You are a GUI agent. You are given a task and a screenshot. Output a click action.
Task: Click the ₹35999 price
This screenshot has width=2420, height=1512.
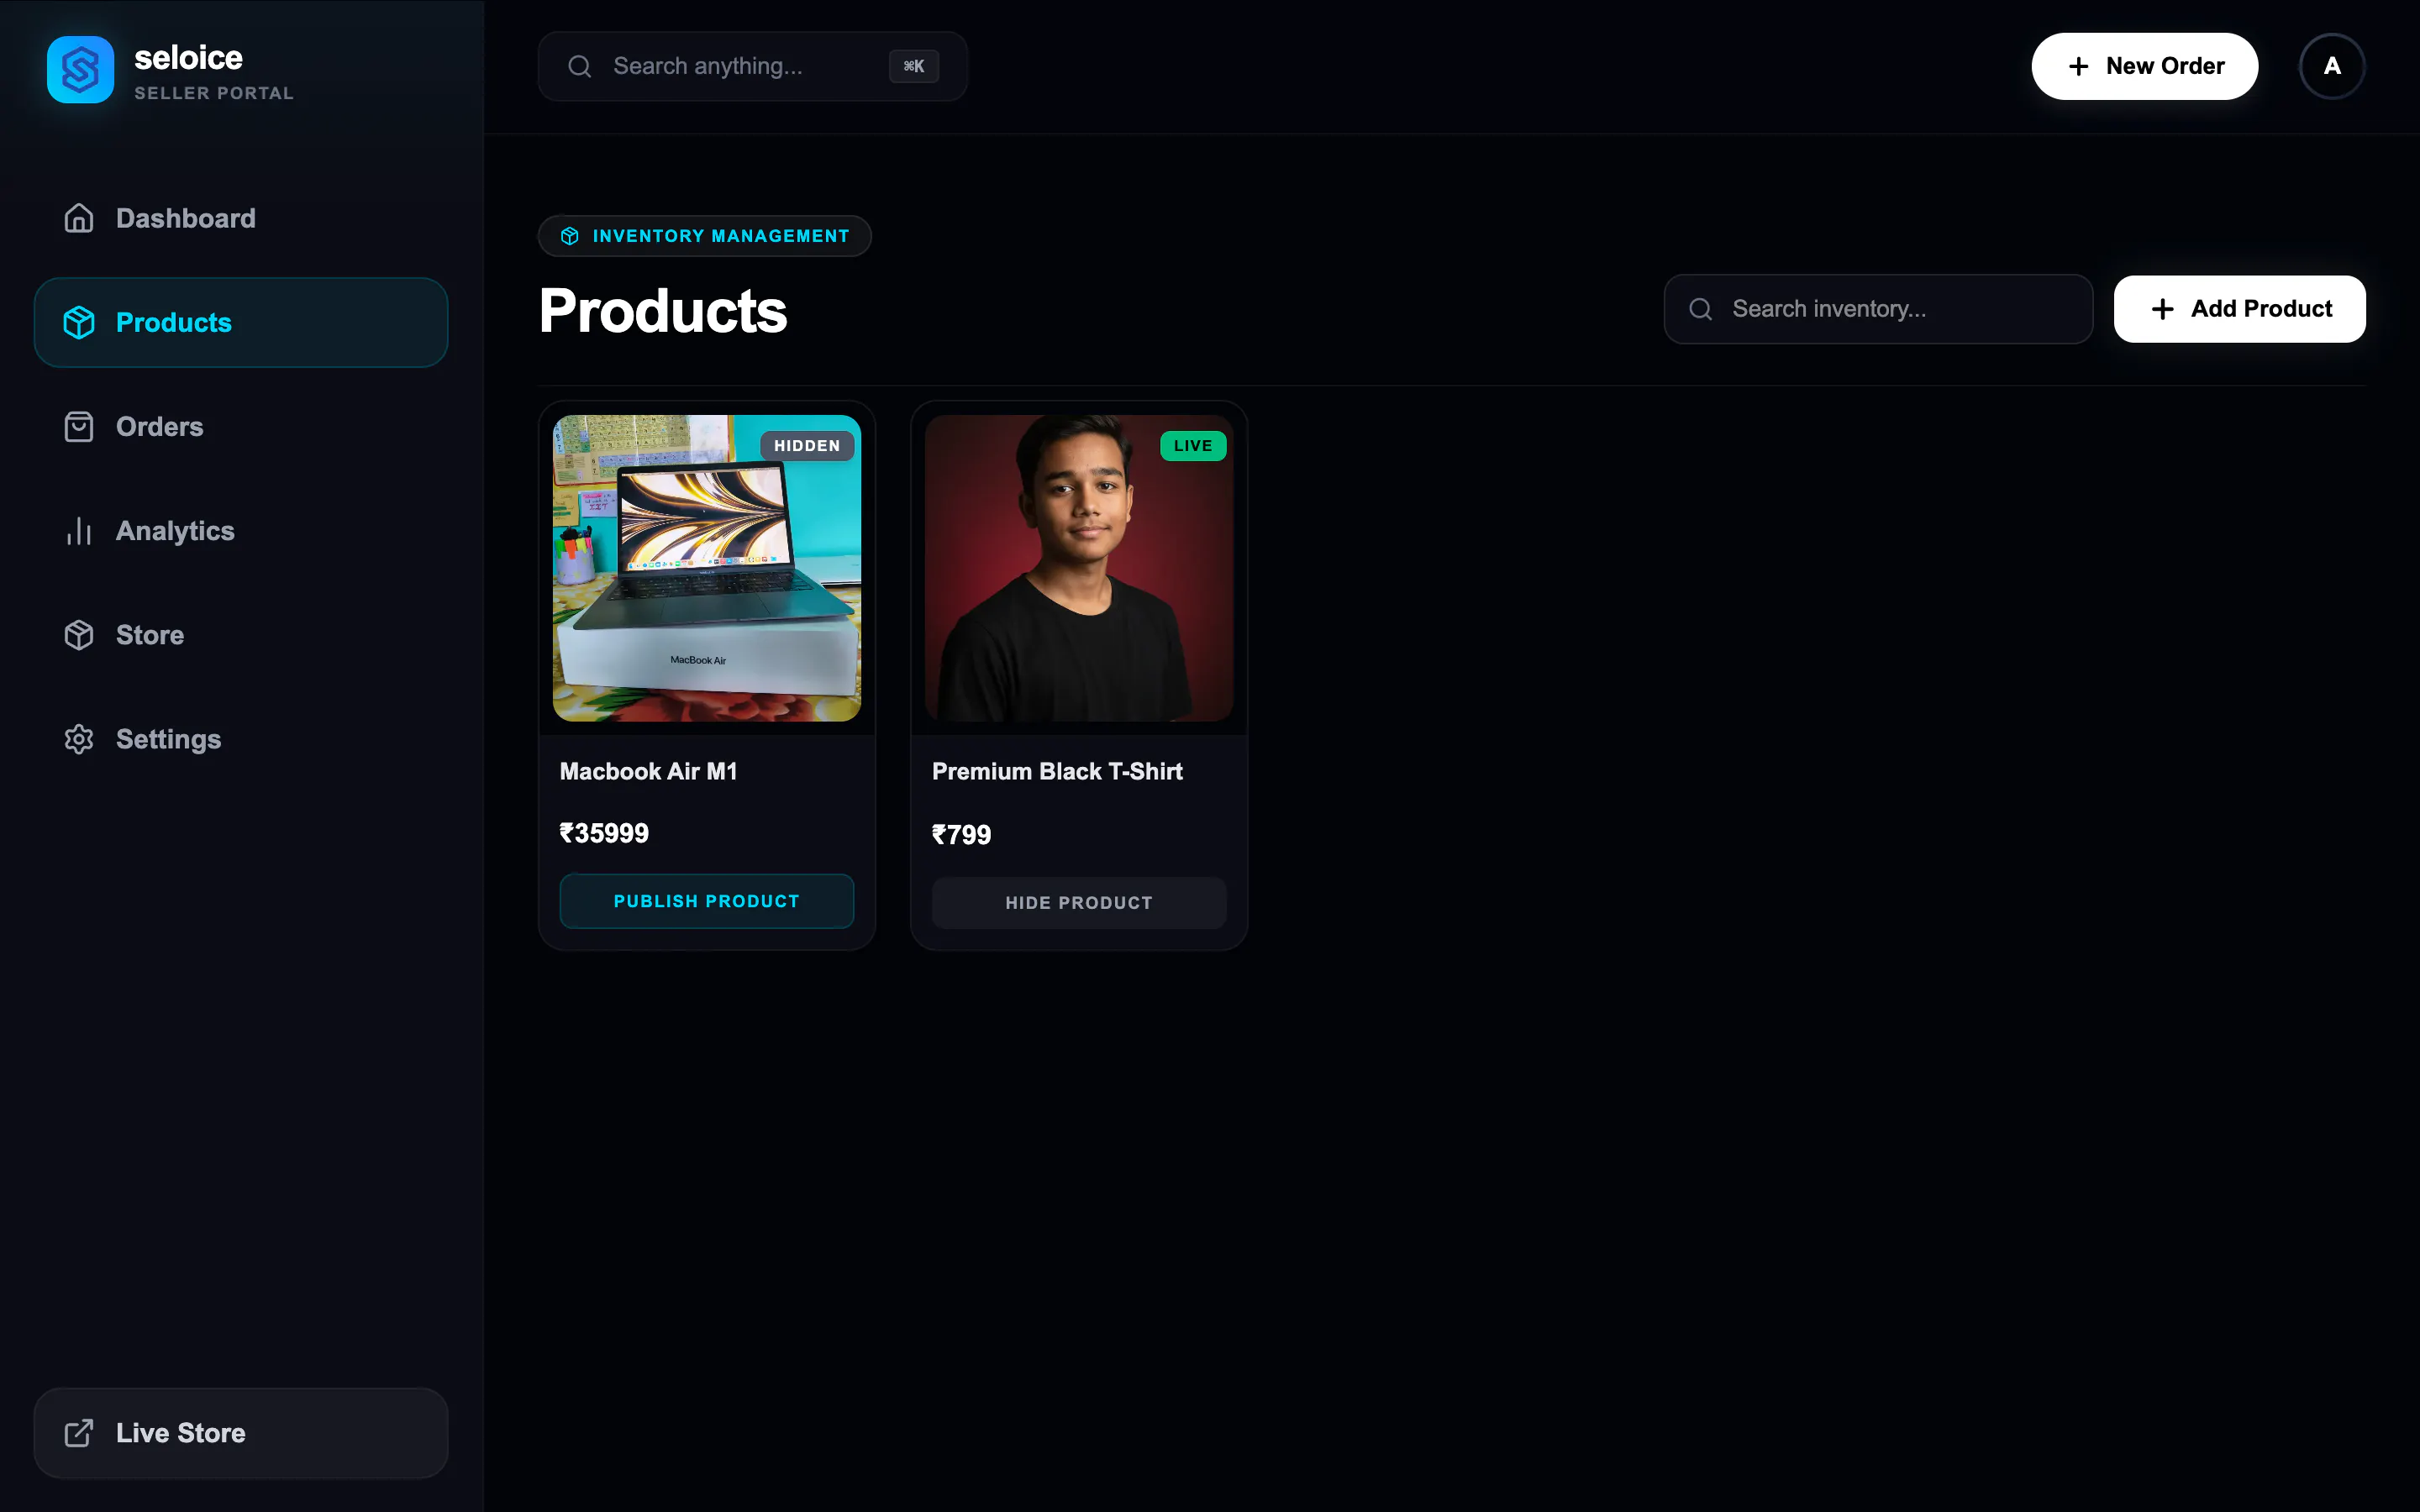point(604,833)
